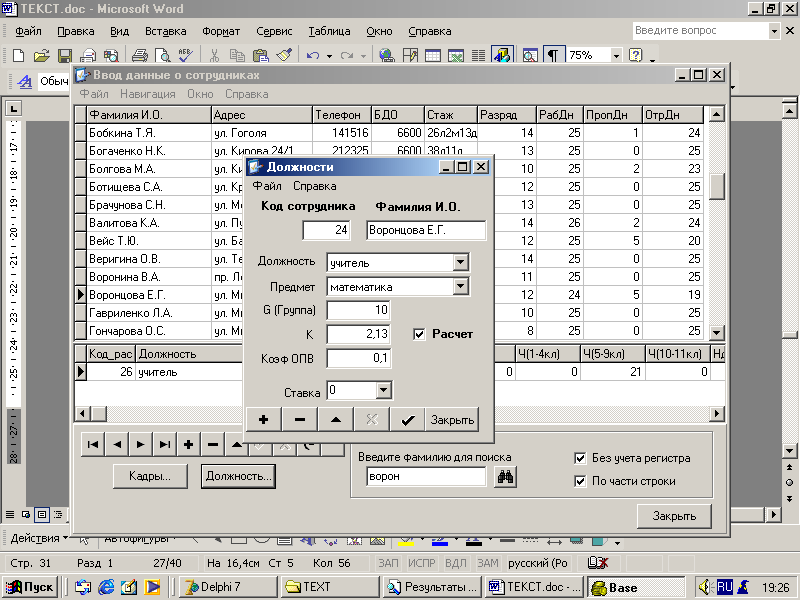Image resolution: width=800 pixels, height=600 pixels.
Task: Click the checkmark post button in Должности dialog
Action: click(407, 420)
